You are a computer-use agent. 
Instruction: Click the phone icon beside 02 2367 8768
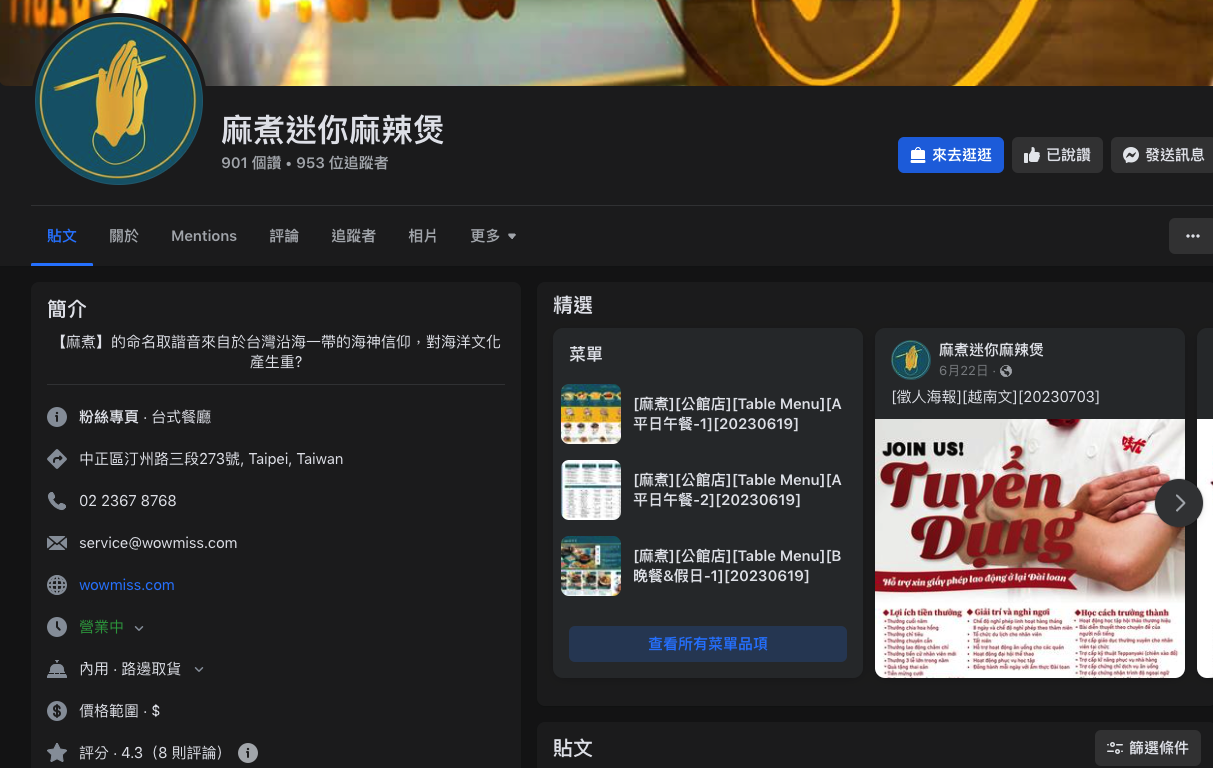point(57,501)
